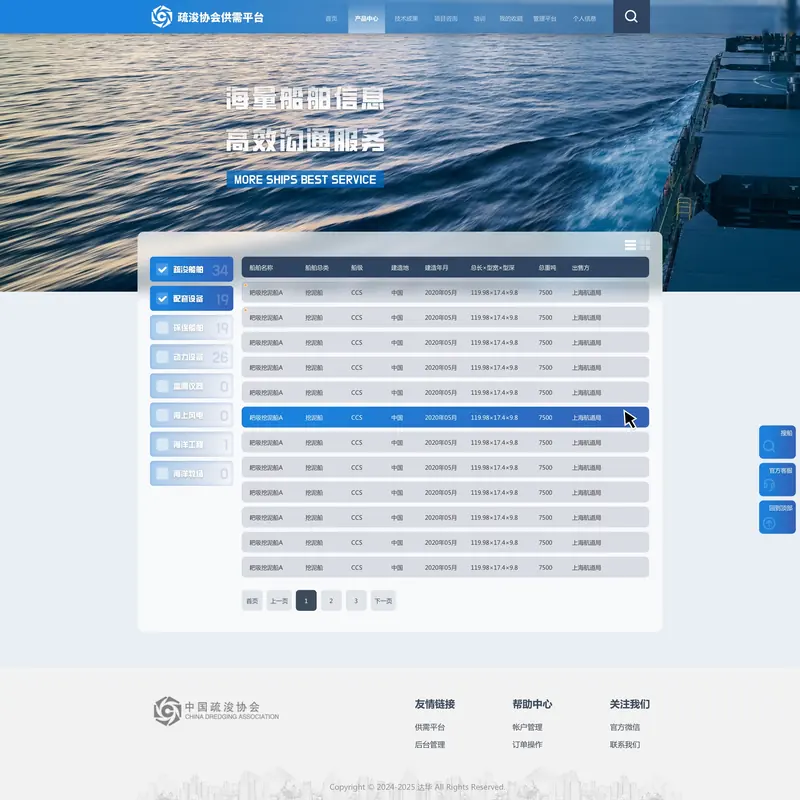800x800 pixels.
Task: Click the search magnifier icon in header
Action: (631, 16)
